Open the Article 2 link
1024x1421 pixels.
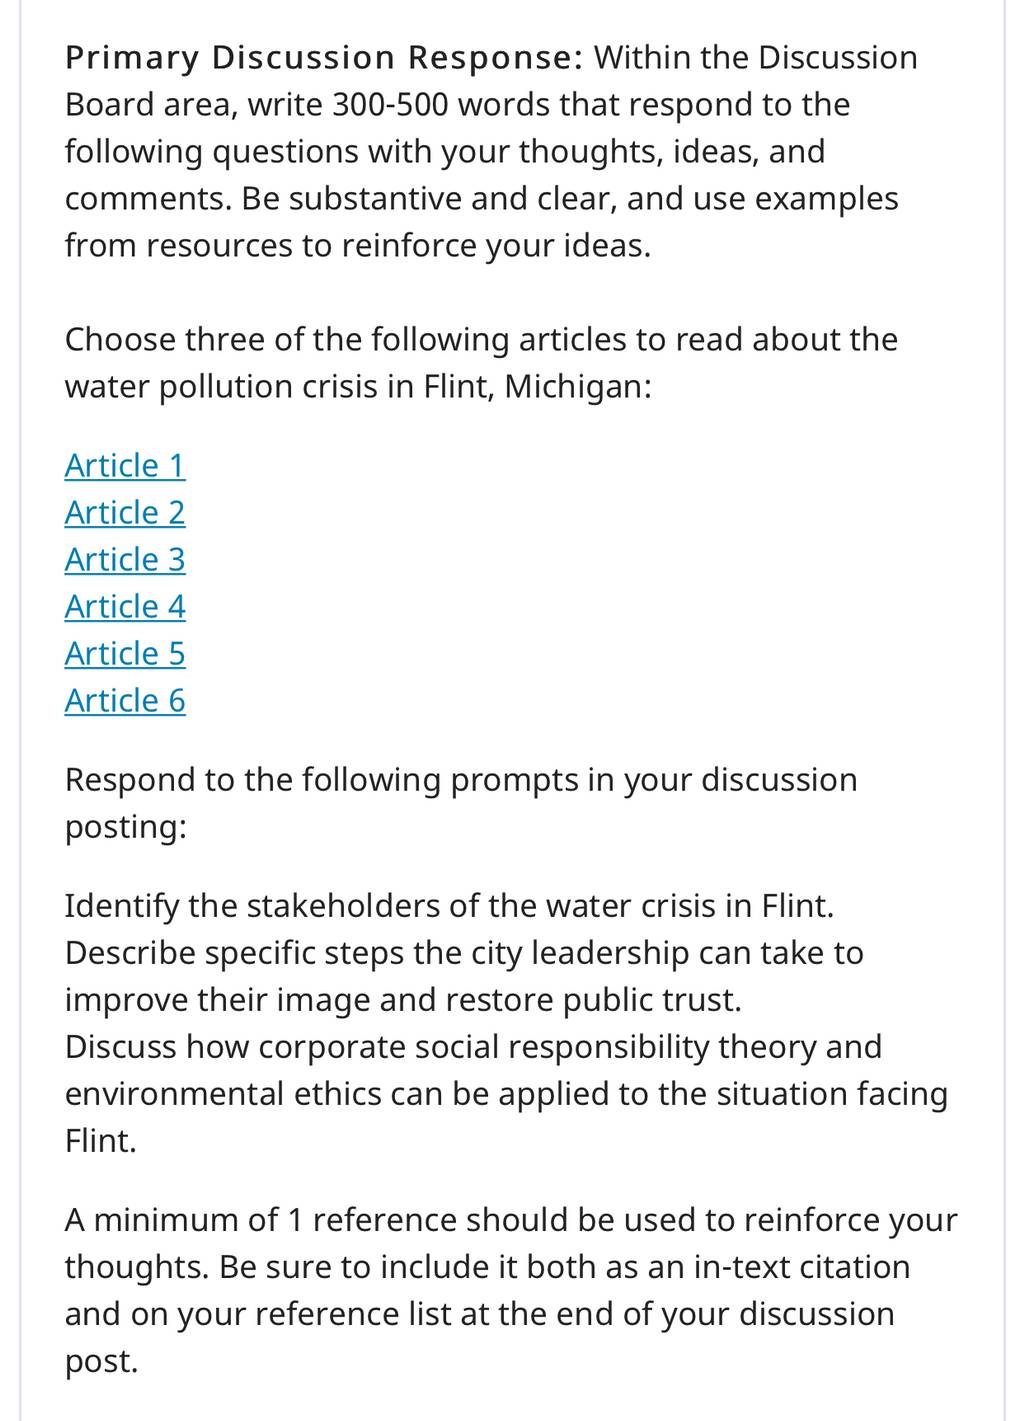125,513
